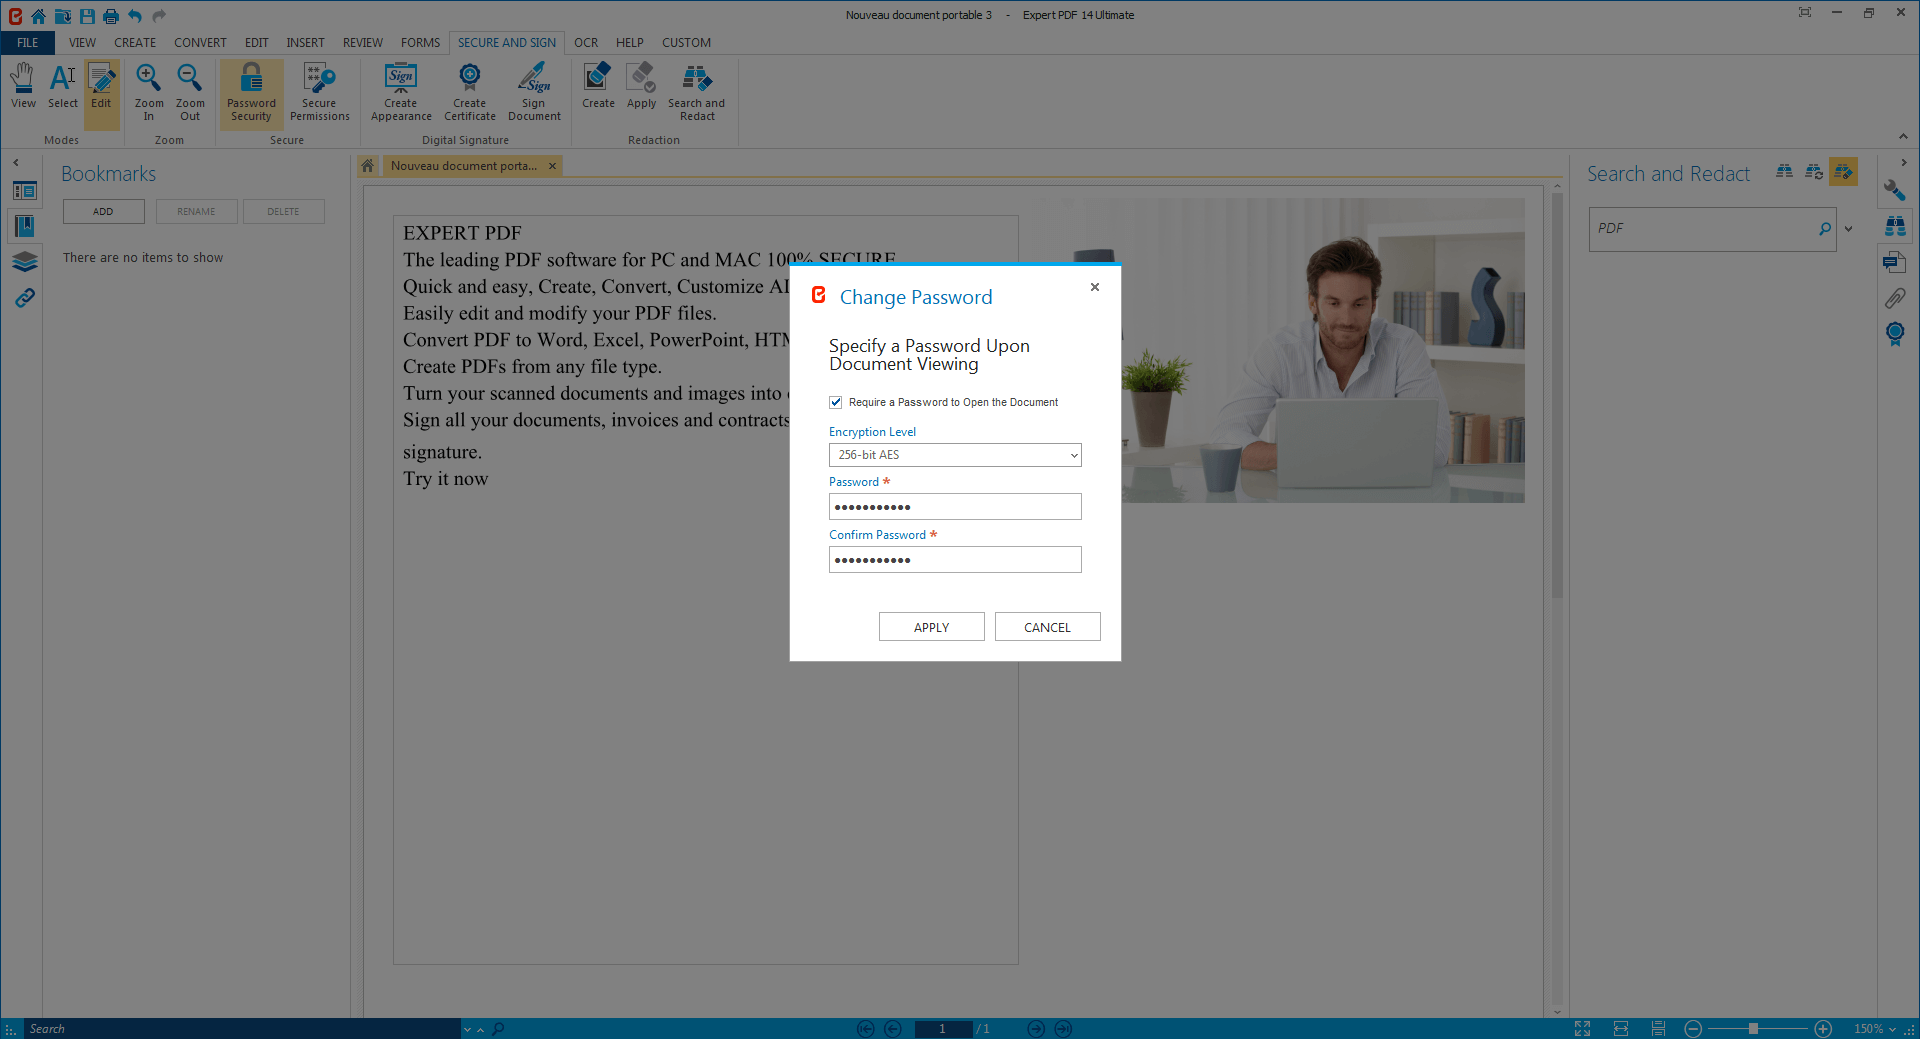The height and width of the screenshot is (1039, 1920).
Task: Click undo arrow in title bar
Action: click(135, 15)
